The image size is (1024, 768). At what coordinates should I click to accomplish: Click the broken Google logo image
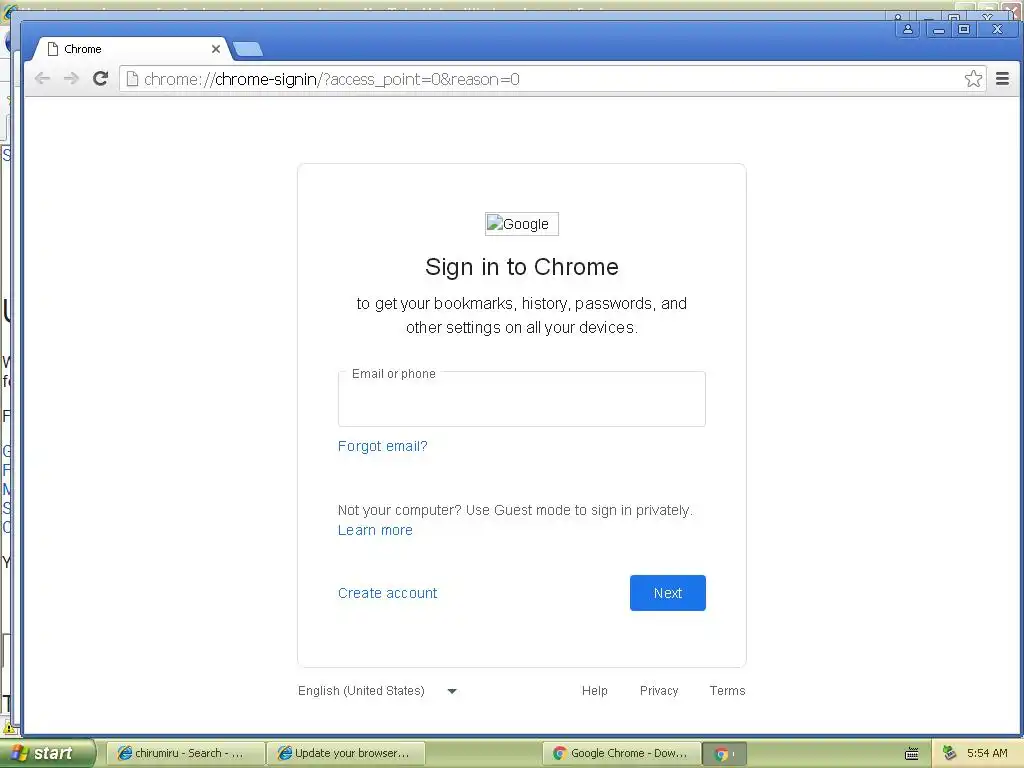[522, 224]
